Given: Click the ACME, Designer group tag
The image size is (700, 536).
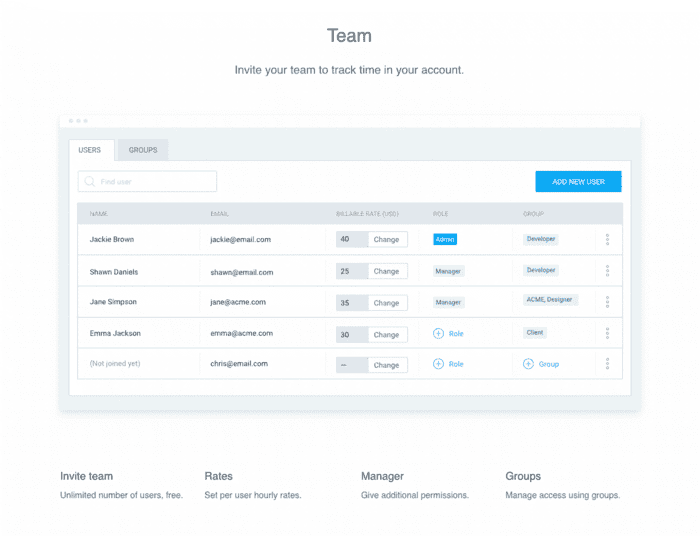Looking at the screenshot, I should pos(550,299).
